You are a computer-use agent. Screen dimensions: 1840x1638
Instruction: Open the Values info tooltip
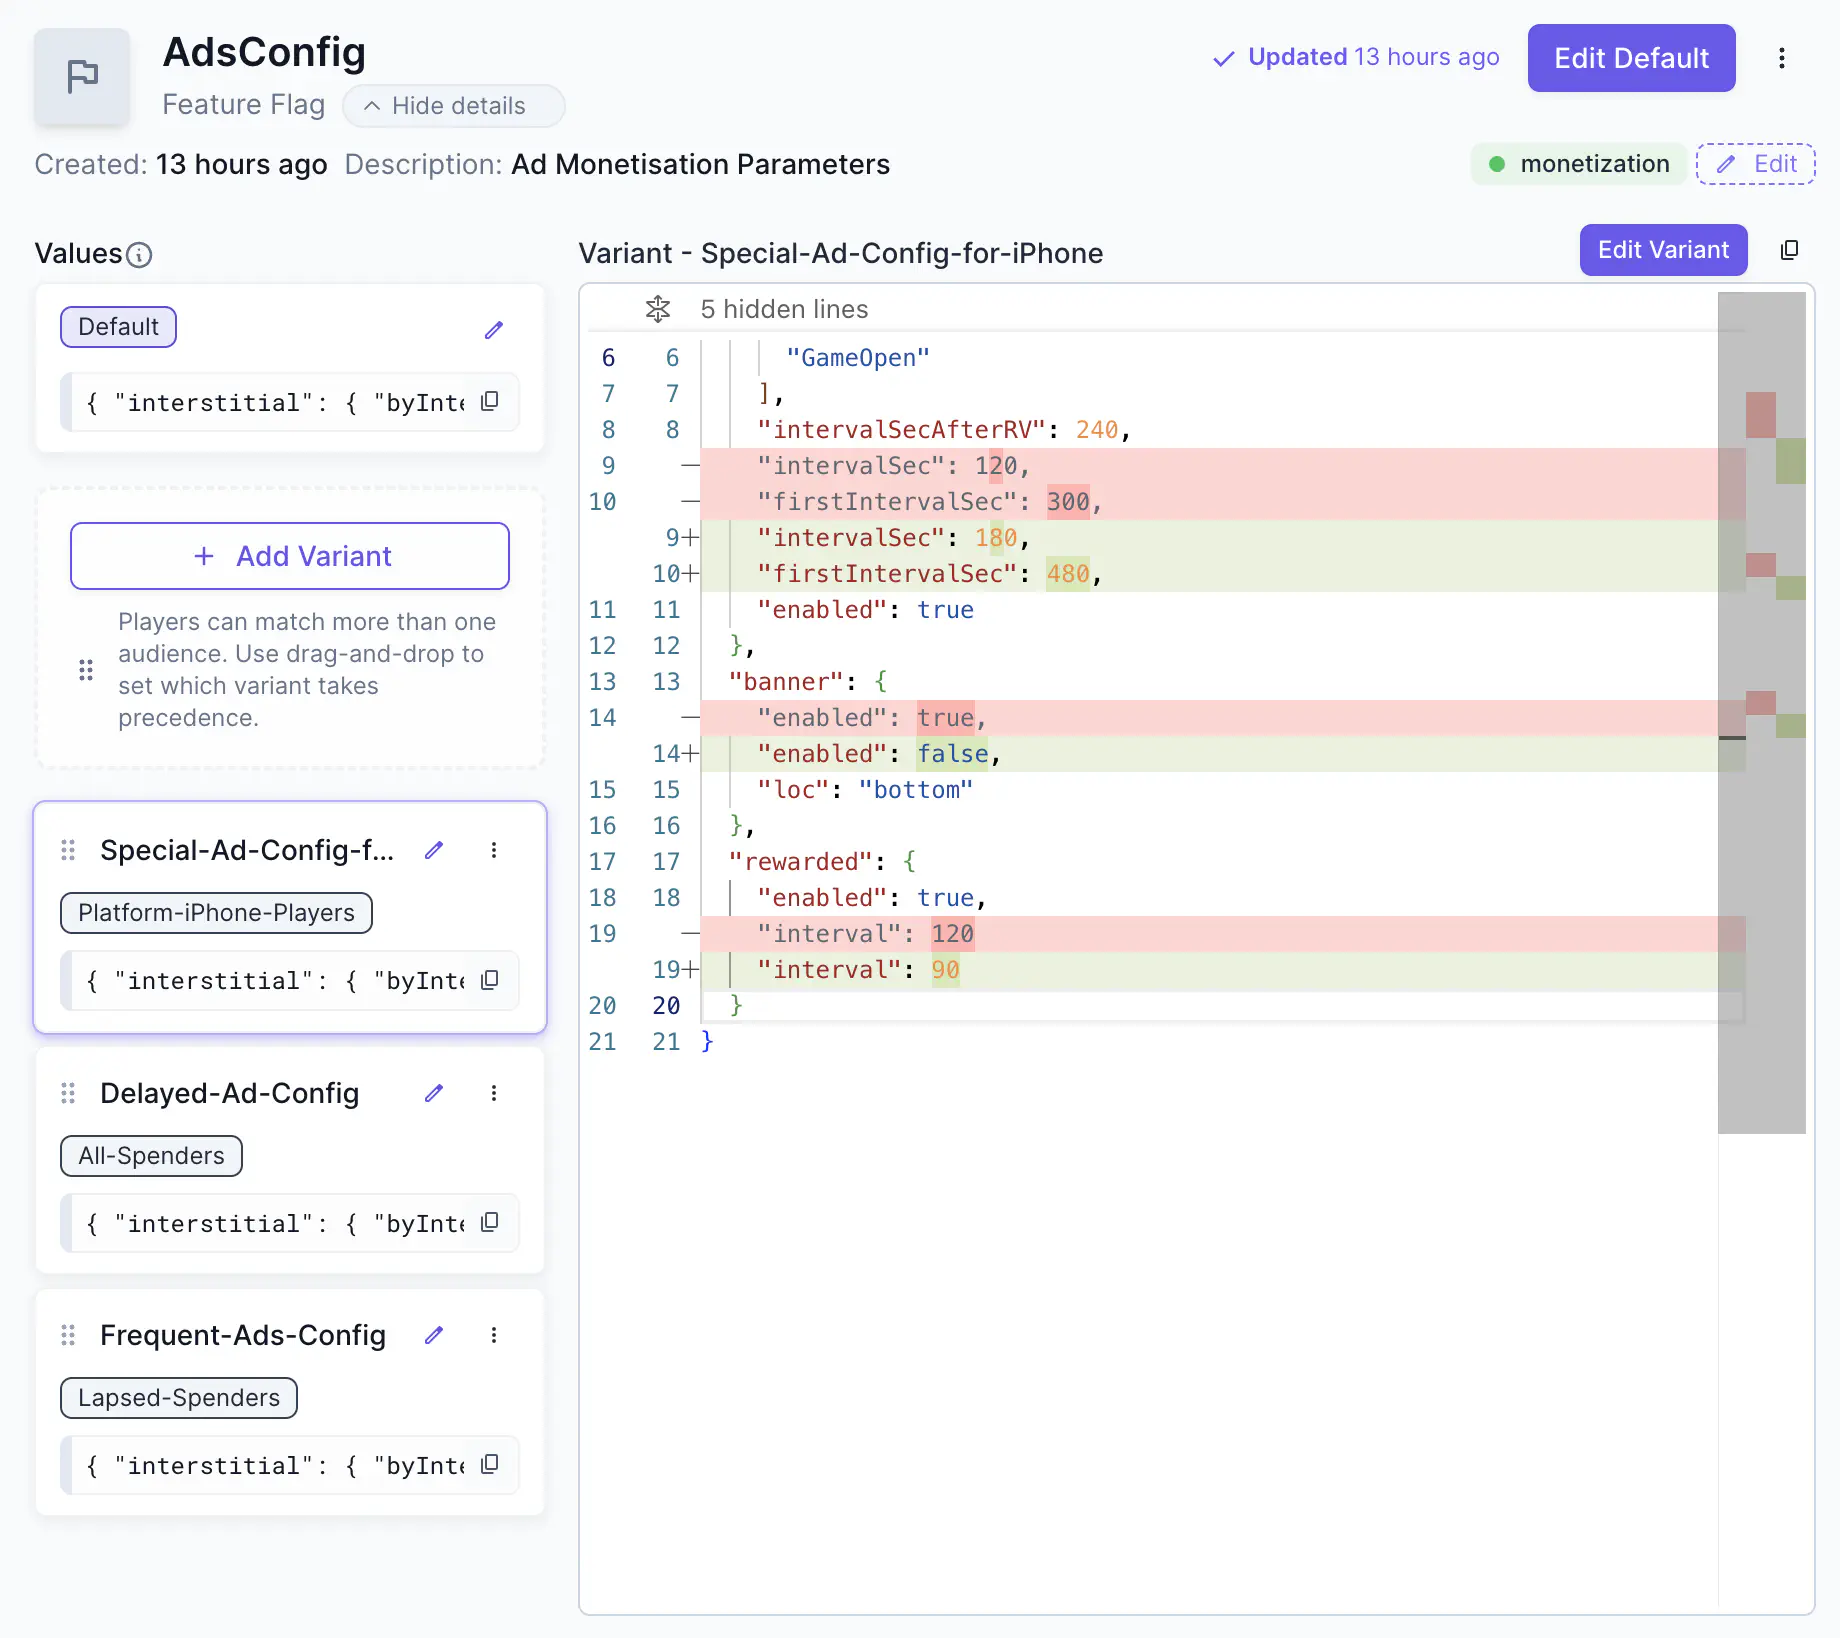click(x=139, y=255)
